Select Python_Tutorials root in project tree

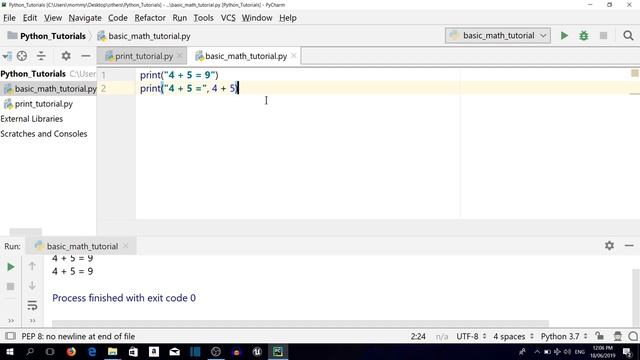[x=33, y=74]
